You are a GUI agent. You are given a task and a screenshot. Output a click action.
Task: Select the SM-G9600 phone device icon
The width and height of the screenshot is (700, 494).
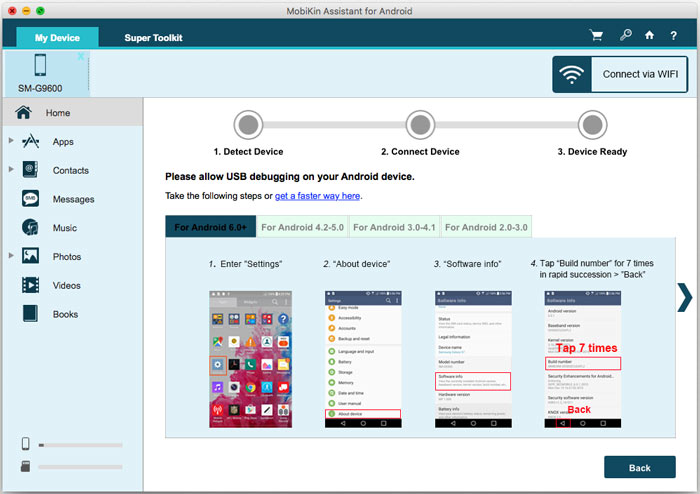pyautogui.click(x=40, y=65)
